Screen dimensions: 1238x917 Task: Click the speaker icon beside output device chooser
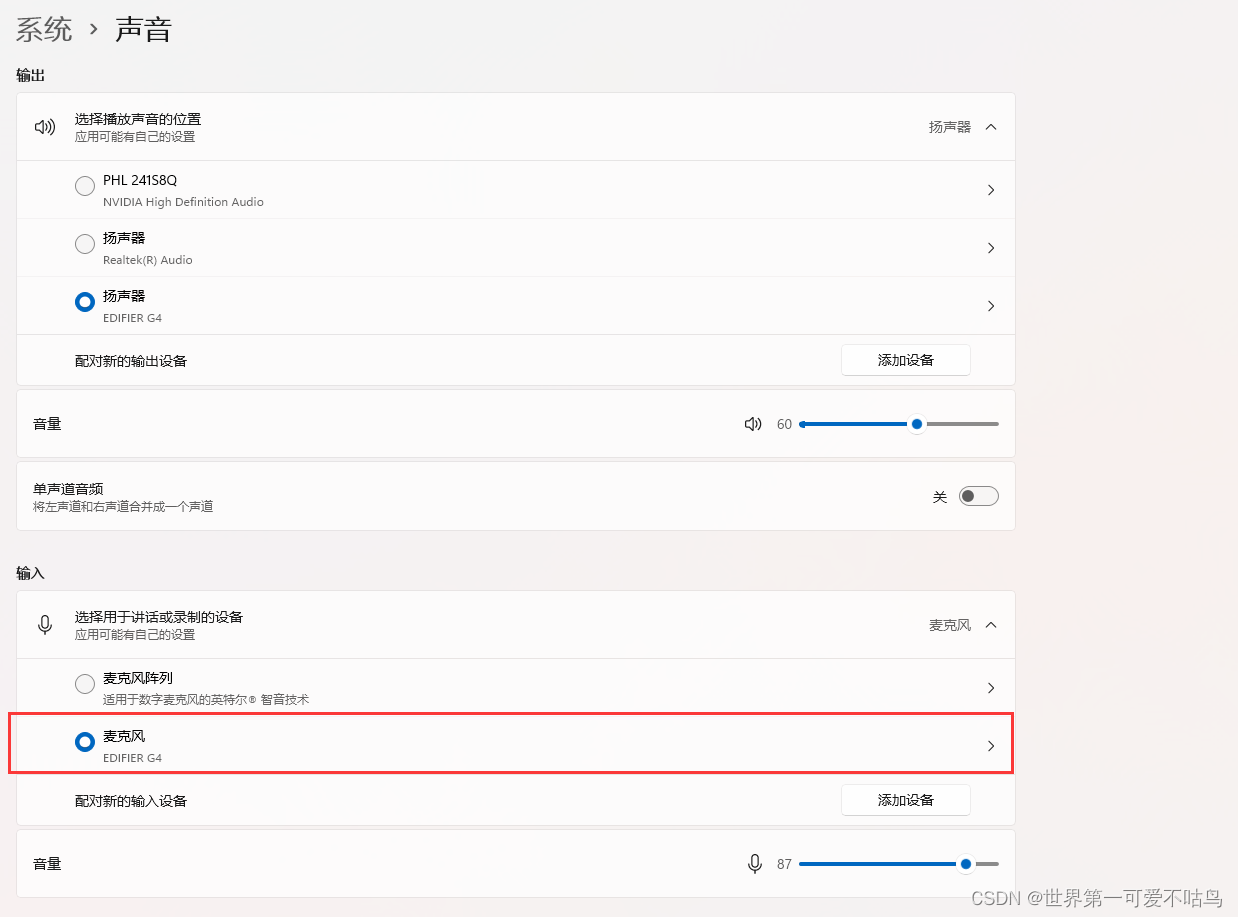[44, 127]
